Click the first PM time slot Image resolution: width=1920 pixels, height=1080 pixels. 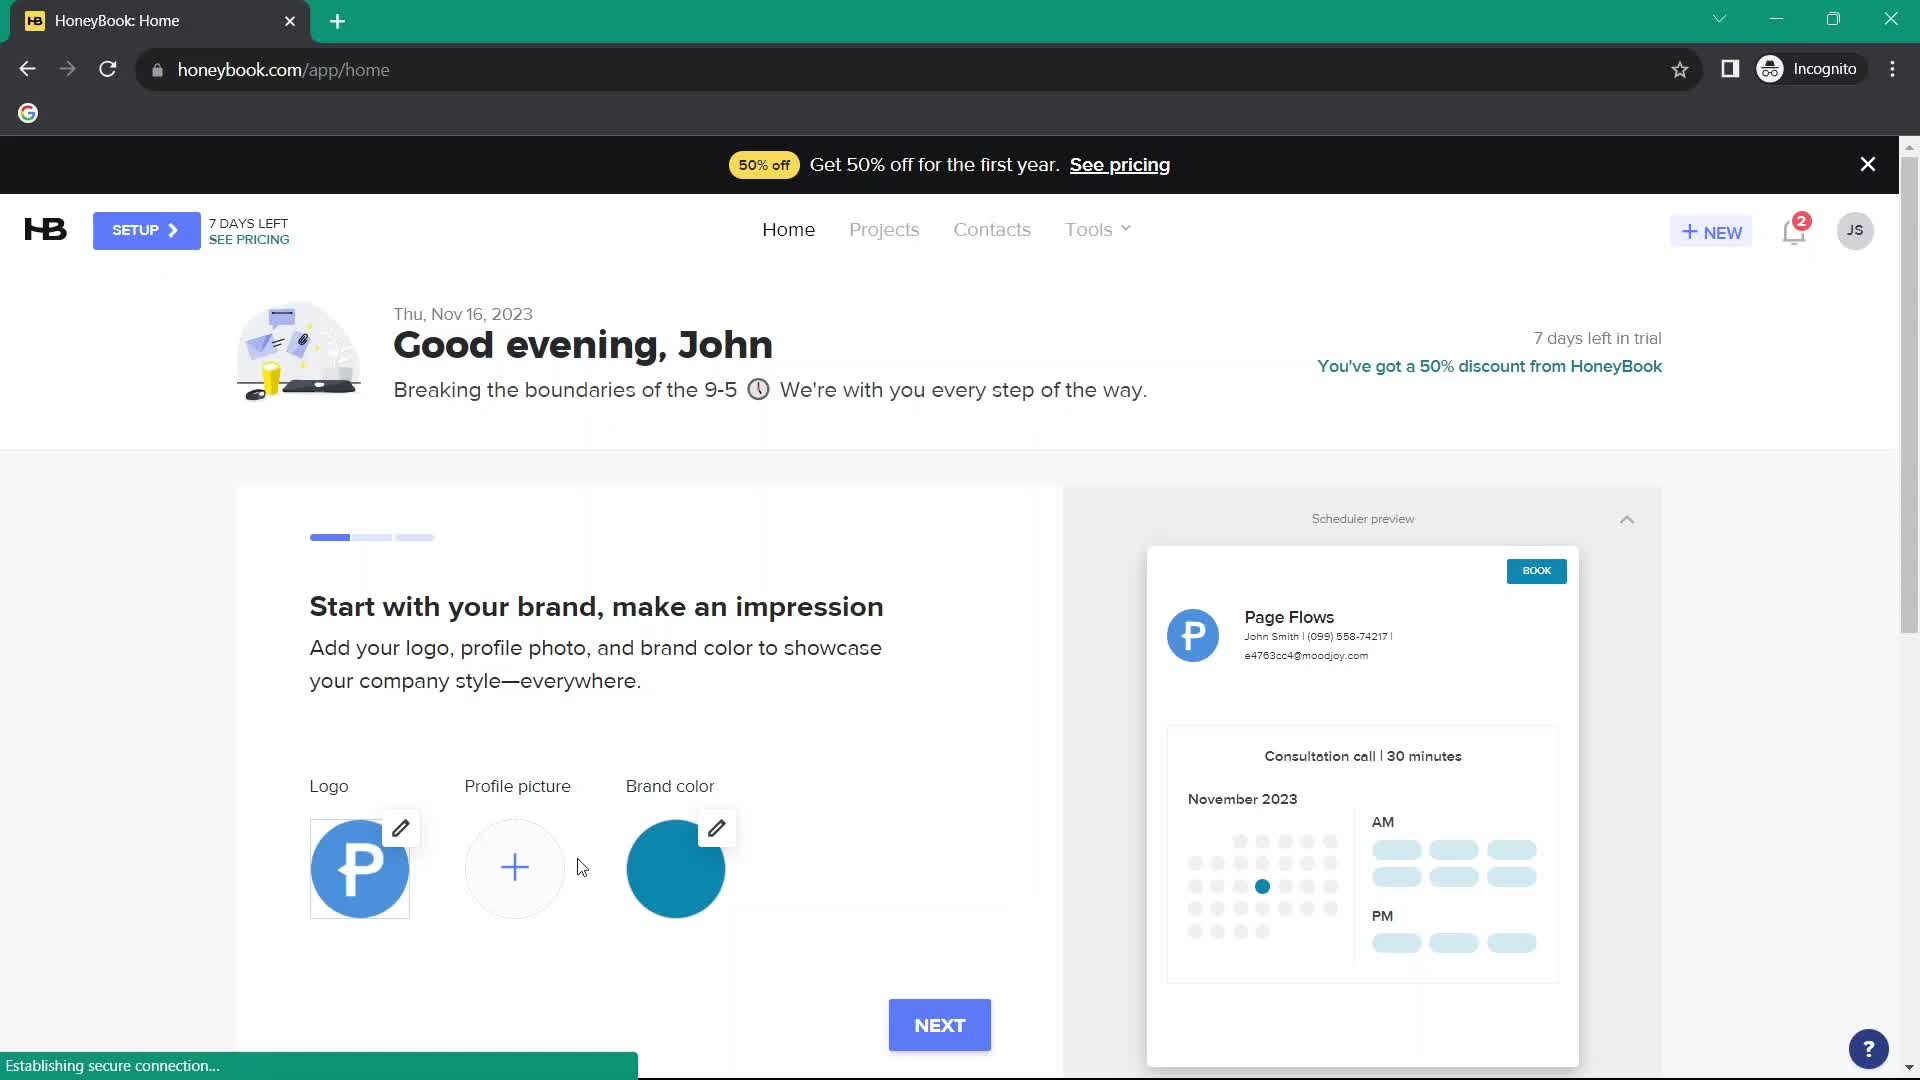pyautogui.click(x=1396, y=943)
